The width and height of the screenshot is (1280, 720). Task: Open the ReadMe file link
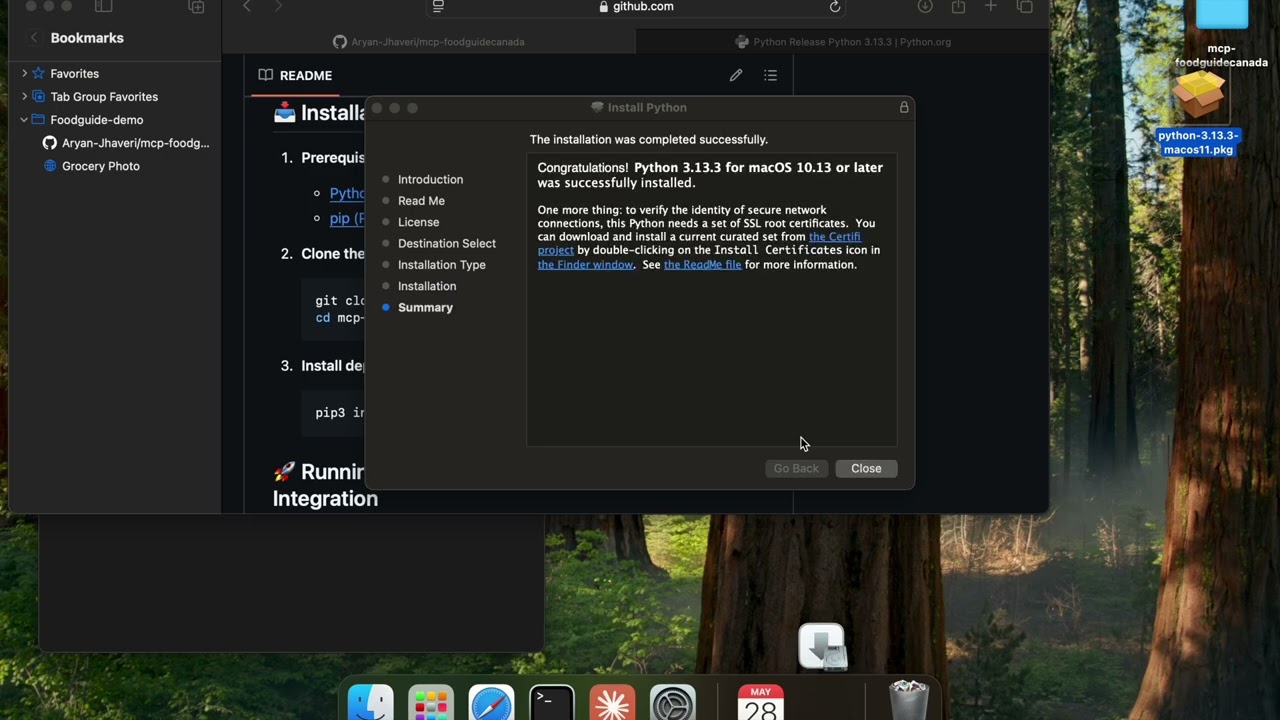(x=702, y=265)
